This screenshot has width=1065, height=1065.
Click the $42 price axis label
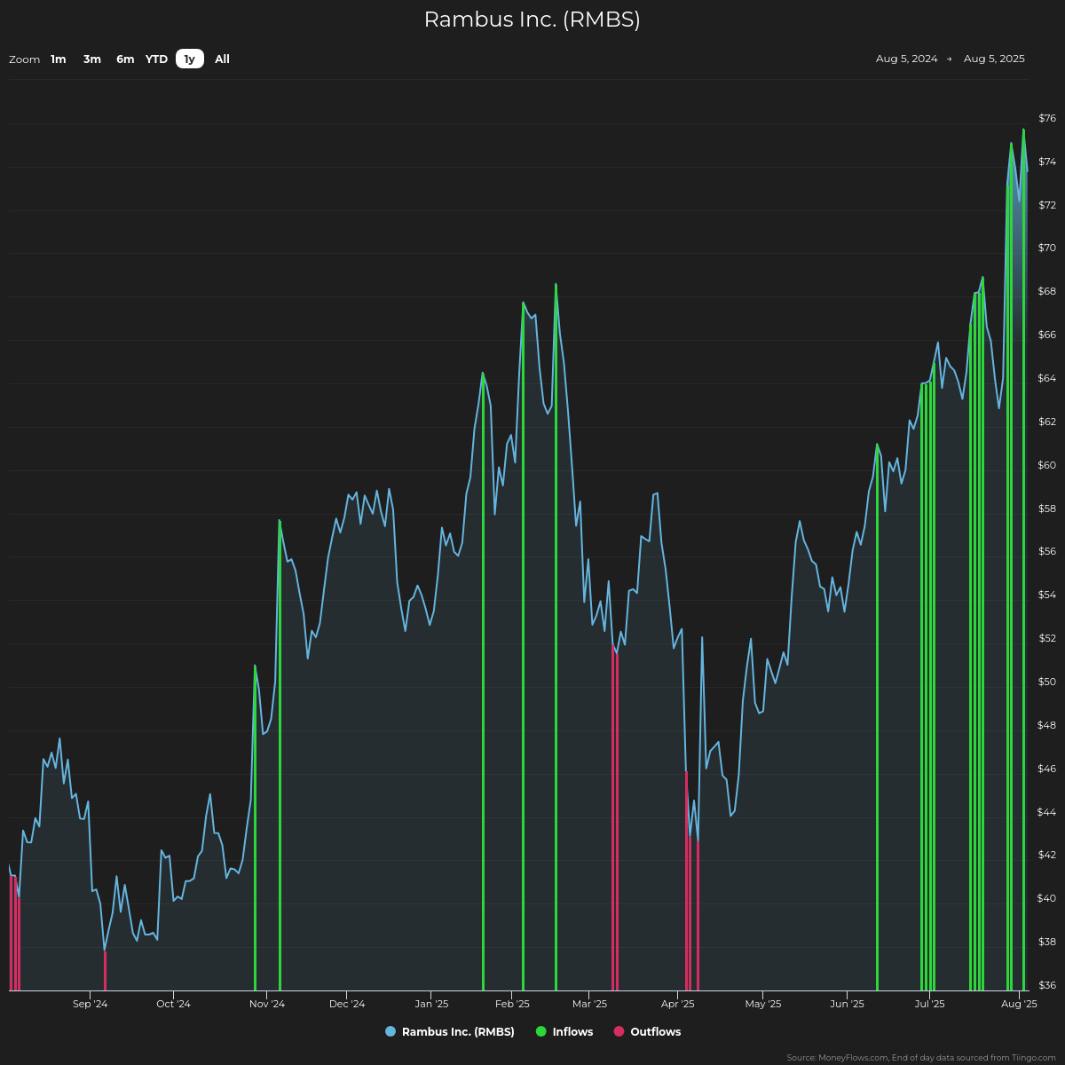(x=1047, y=855)
